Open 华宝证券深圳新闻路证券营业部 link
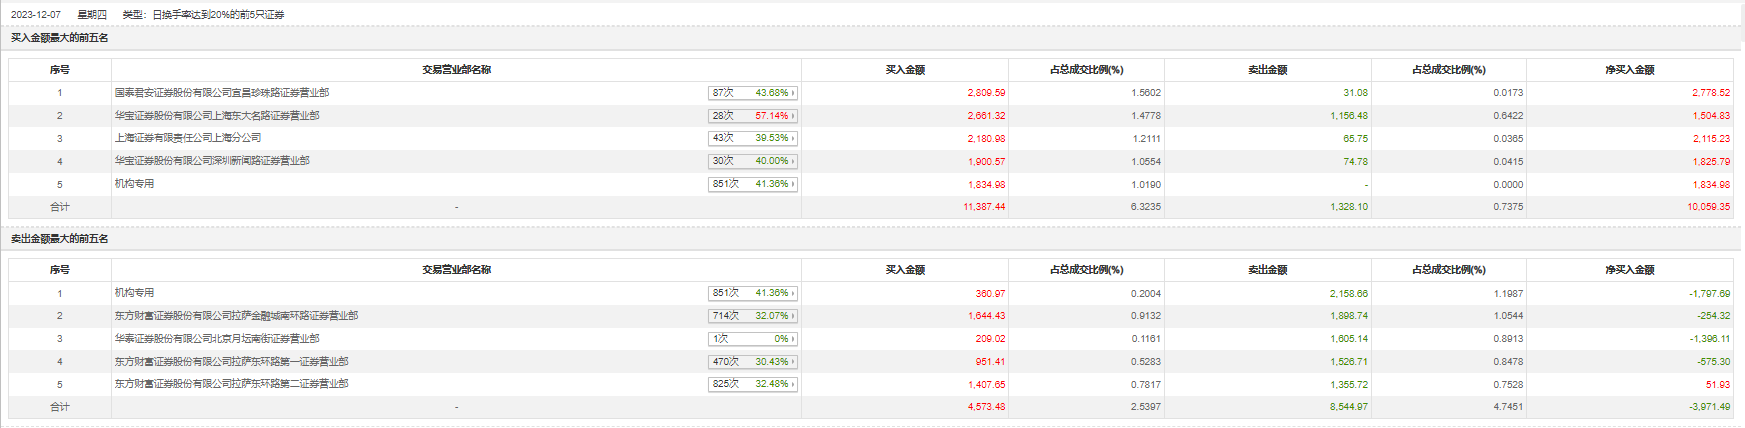1745x428 pixels. 212,161
